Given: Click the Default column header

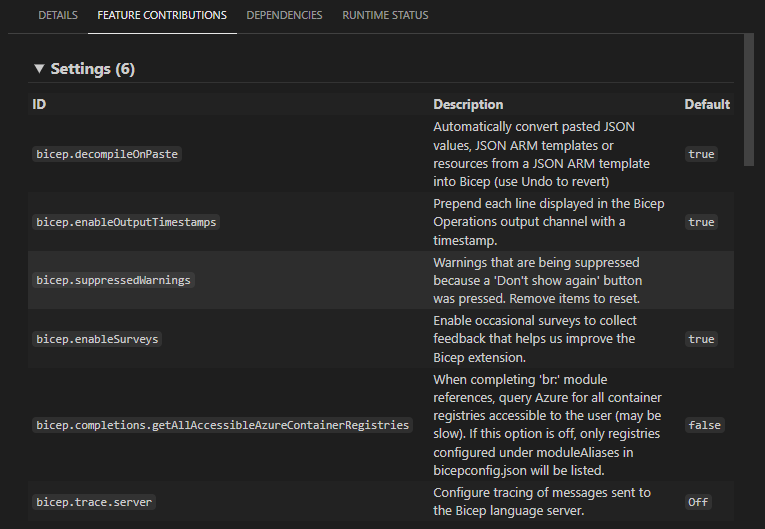Looking at the screenshot, I should [x=707, y=104].
